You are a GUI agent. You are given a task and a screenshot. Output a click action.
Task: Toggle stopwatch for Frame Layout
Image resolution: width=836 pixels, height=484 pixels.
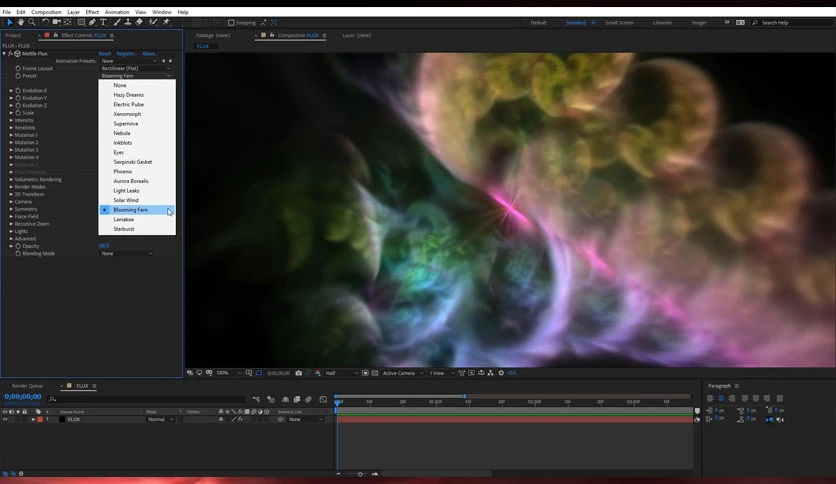[18, 68]
